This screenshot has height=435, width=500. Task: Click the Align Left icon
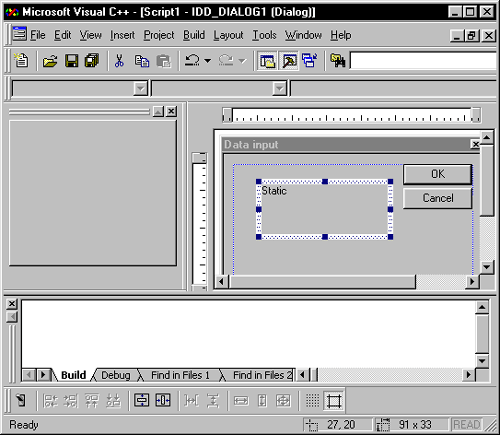click(x=50, y=401)
